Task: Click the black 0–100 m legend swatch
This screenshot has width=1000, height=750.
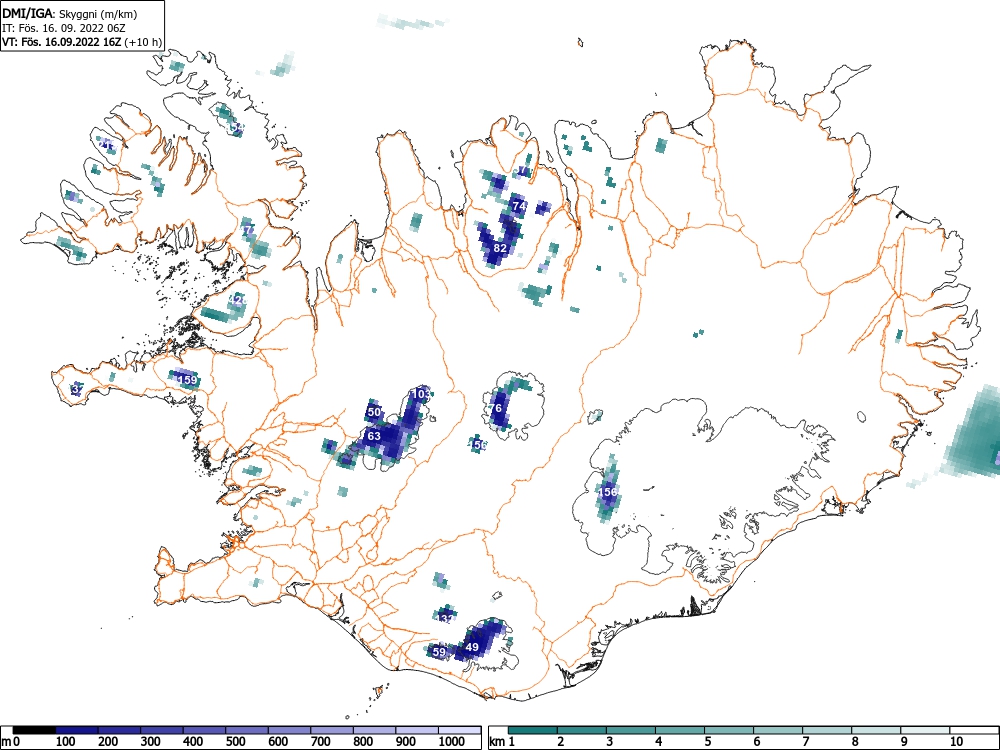Action: (34, 730)
